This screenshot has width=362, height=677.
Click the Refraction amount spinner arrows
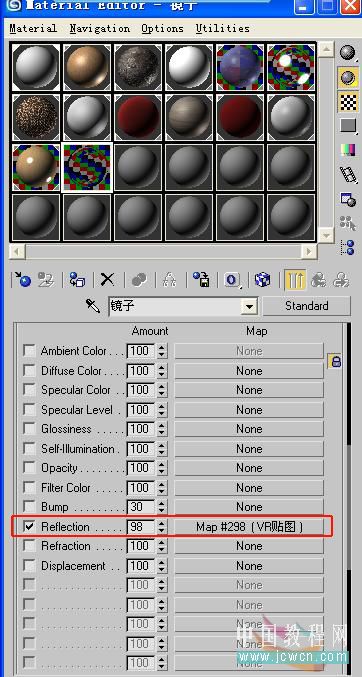pyautogui.click(x=162, y=546)
